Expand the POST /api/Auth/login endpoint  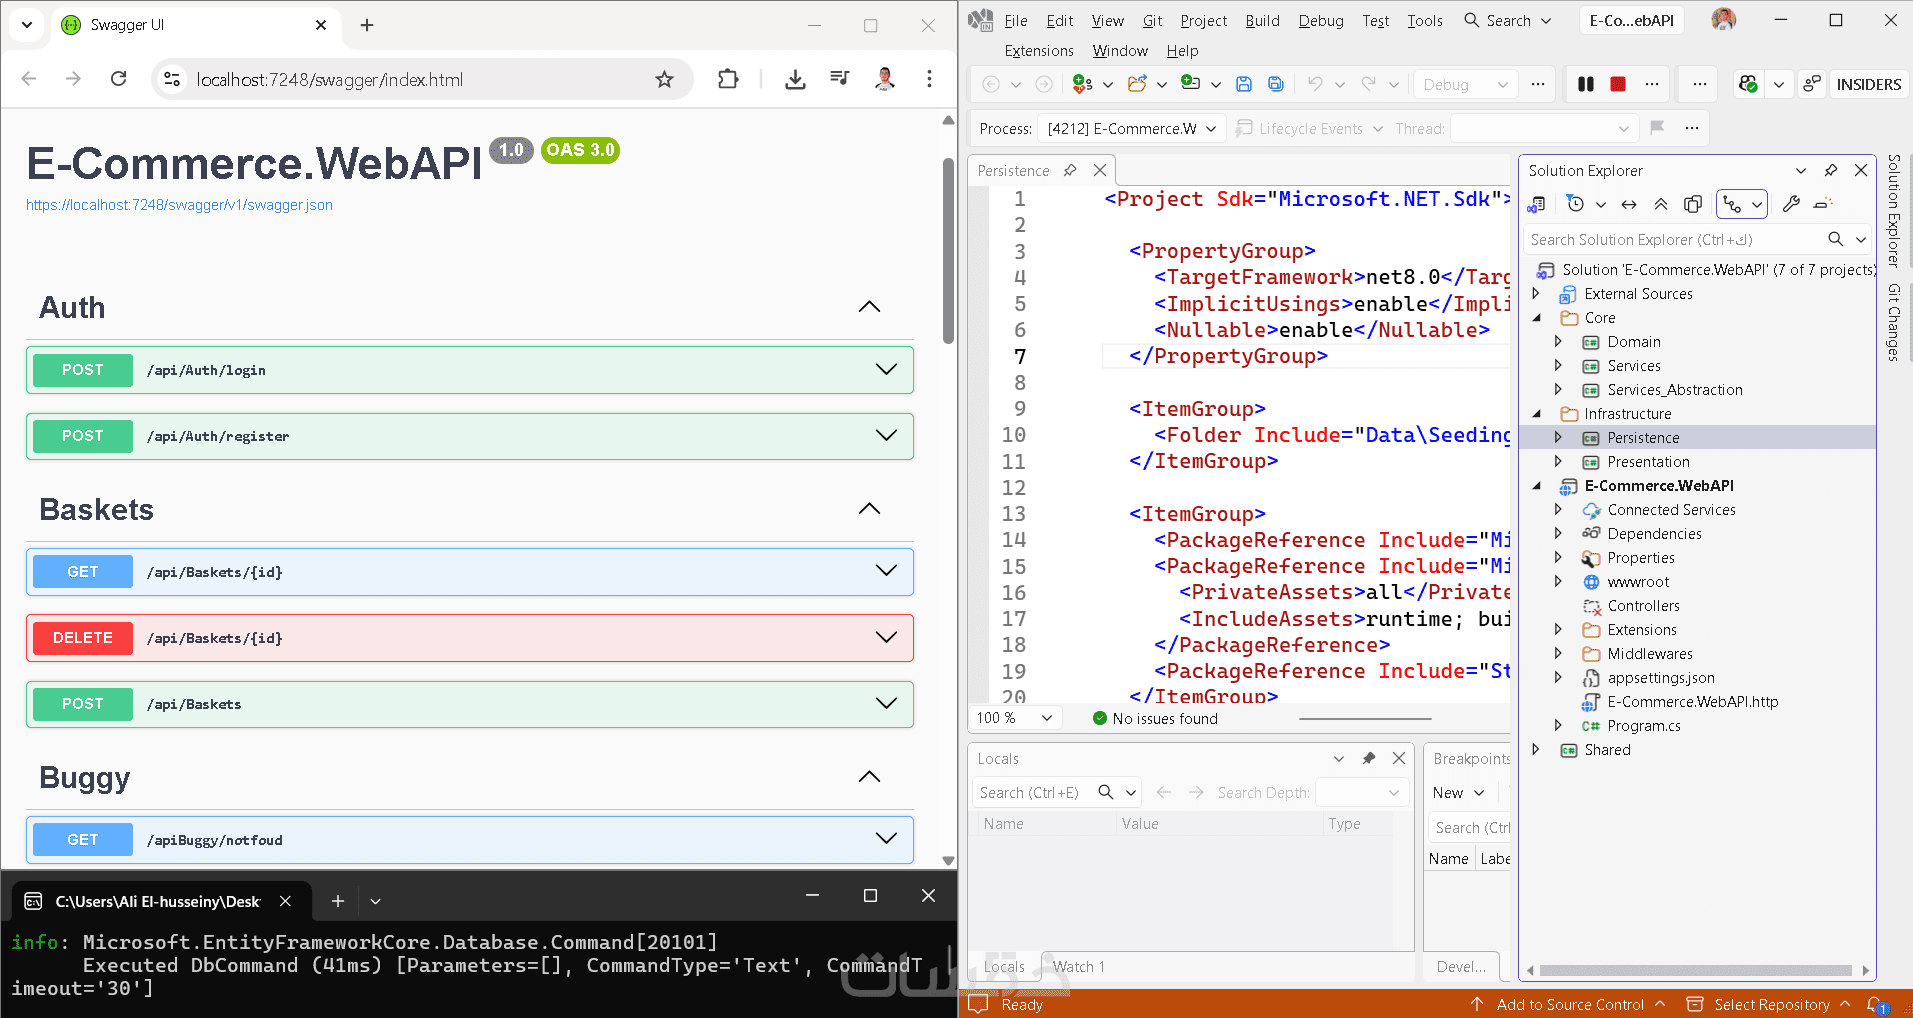pyautogui.click(x=470, y=370)
